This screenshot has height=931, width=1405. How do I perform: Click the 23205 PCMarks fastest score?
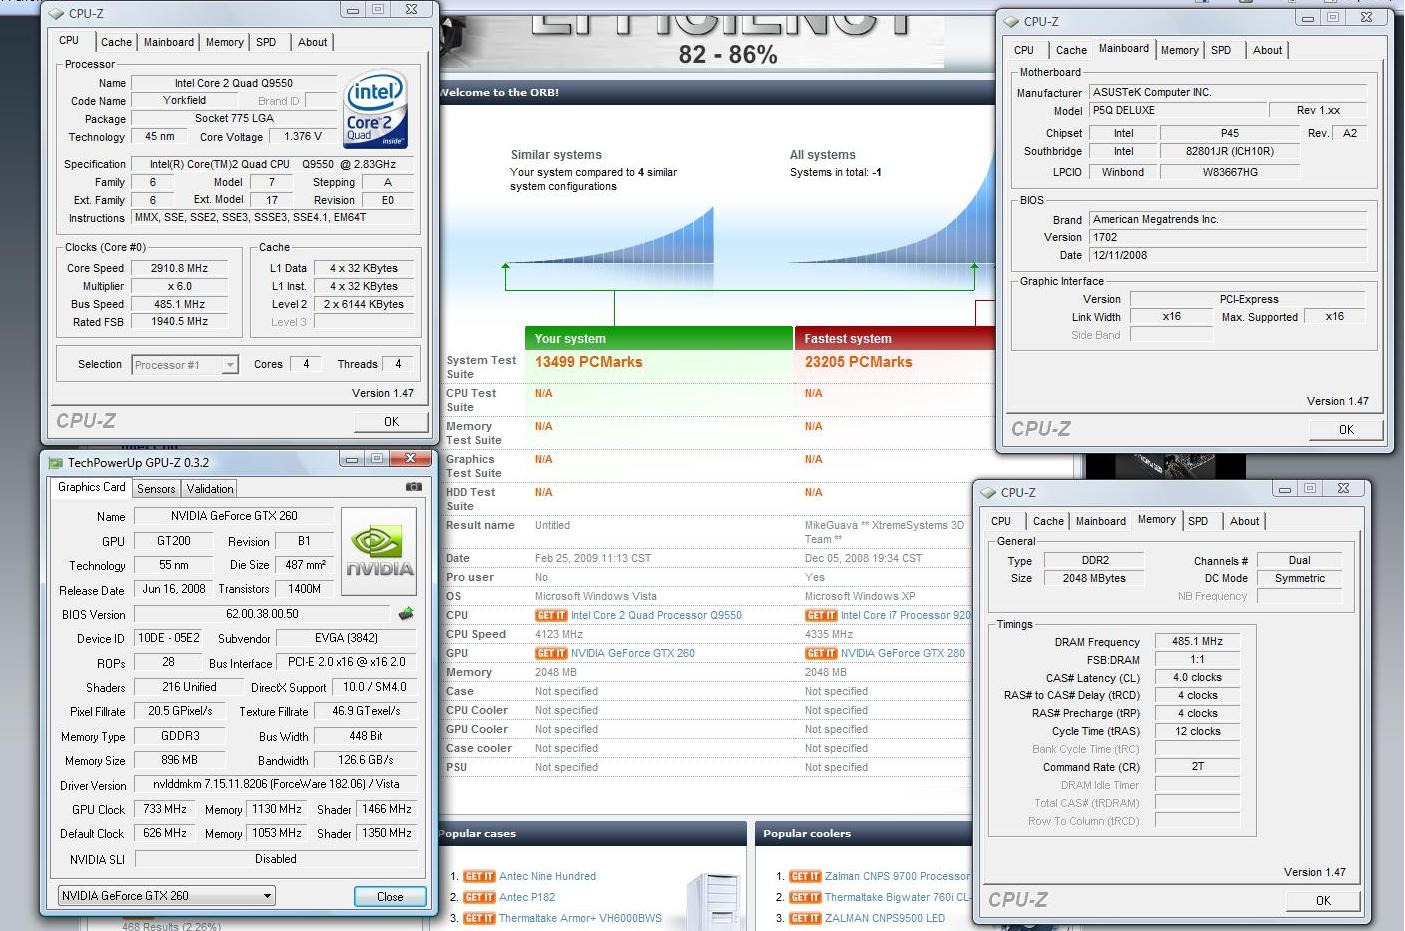click(x=859, y=362)
